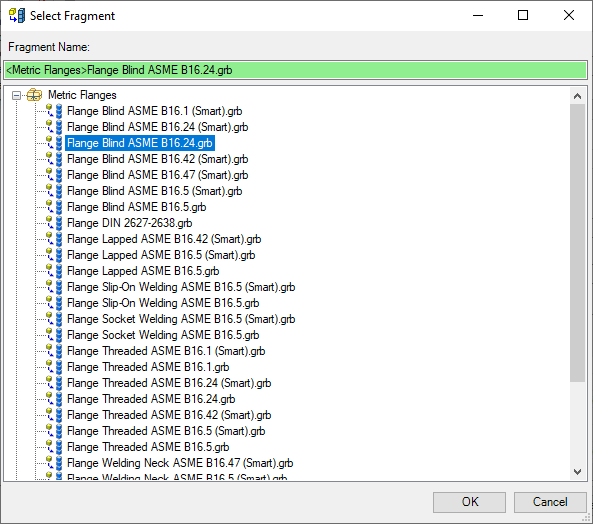Screen dimensions: 593x524
Task: Click fragment icon of Flange Blind ASME B16.5 (Smart).grb
Action: coord(54,191)
